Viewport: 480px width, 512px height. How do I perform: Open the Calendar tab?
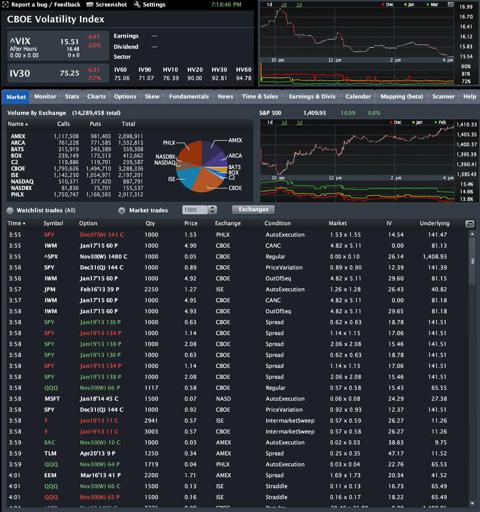tap(358, 96)
